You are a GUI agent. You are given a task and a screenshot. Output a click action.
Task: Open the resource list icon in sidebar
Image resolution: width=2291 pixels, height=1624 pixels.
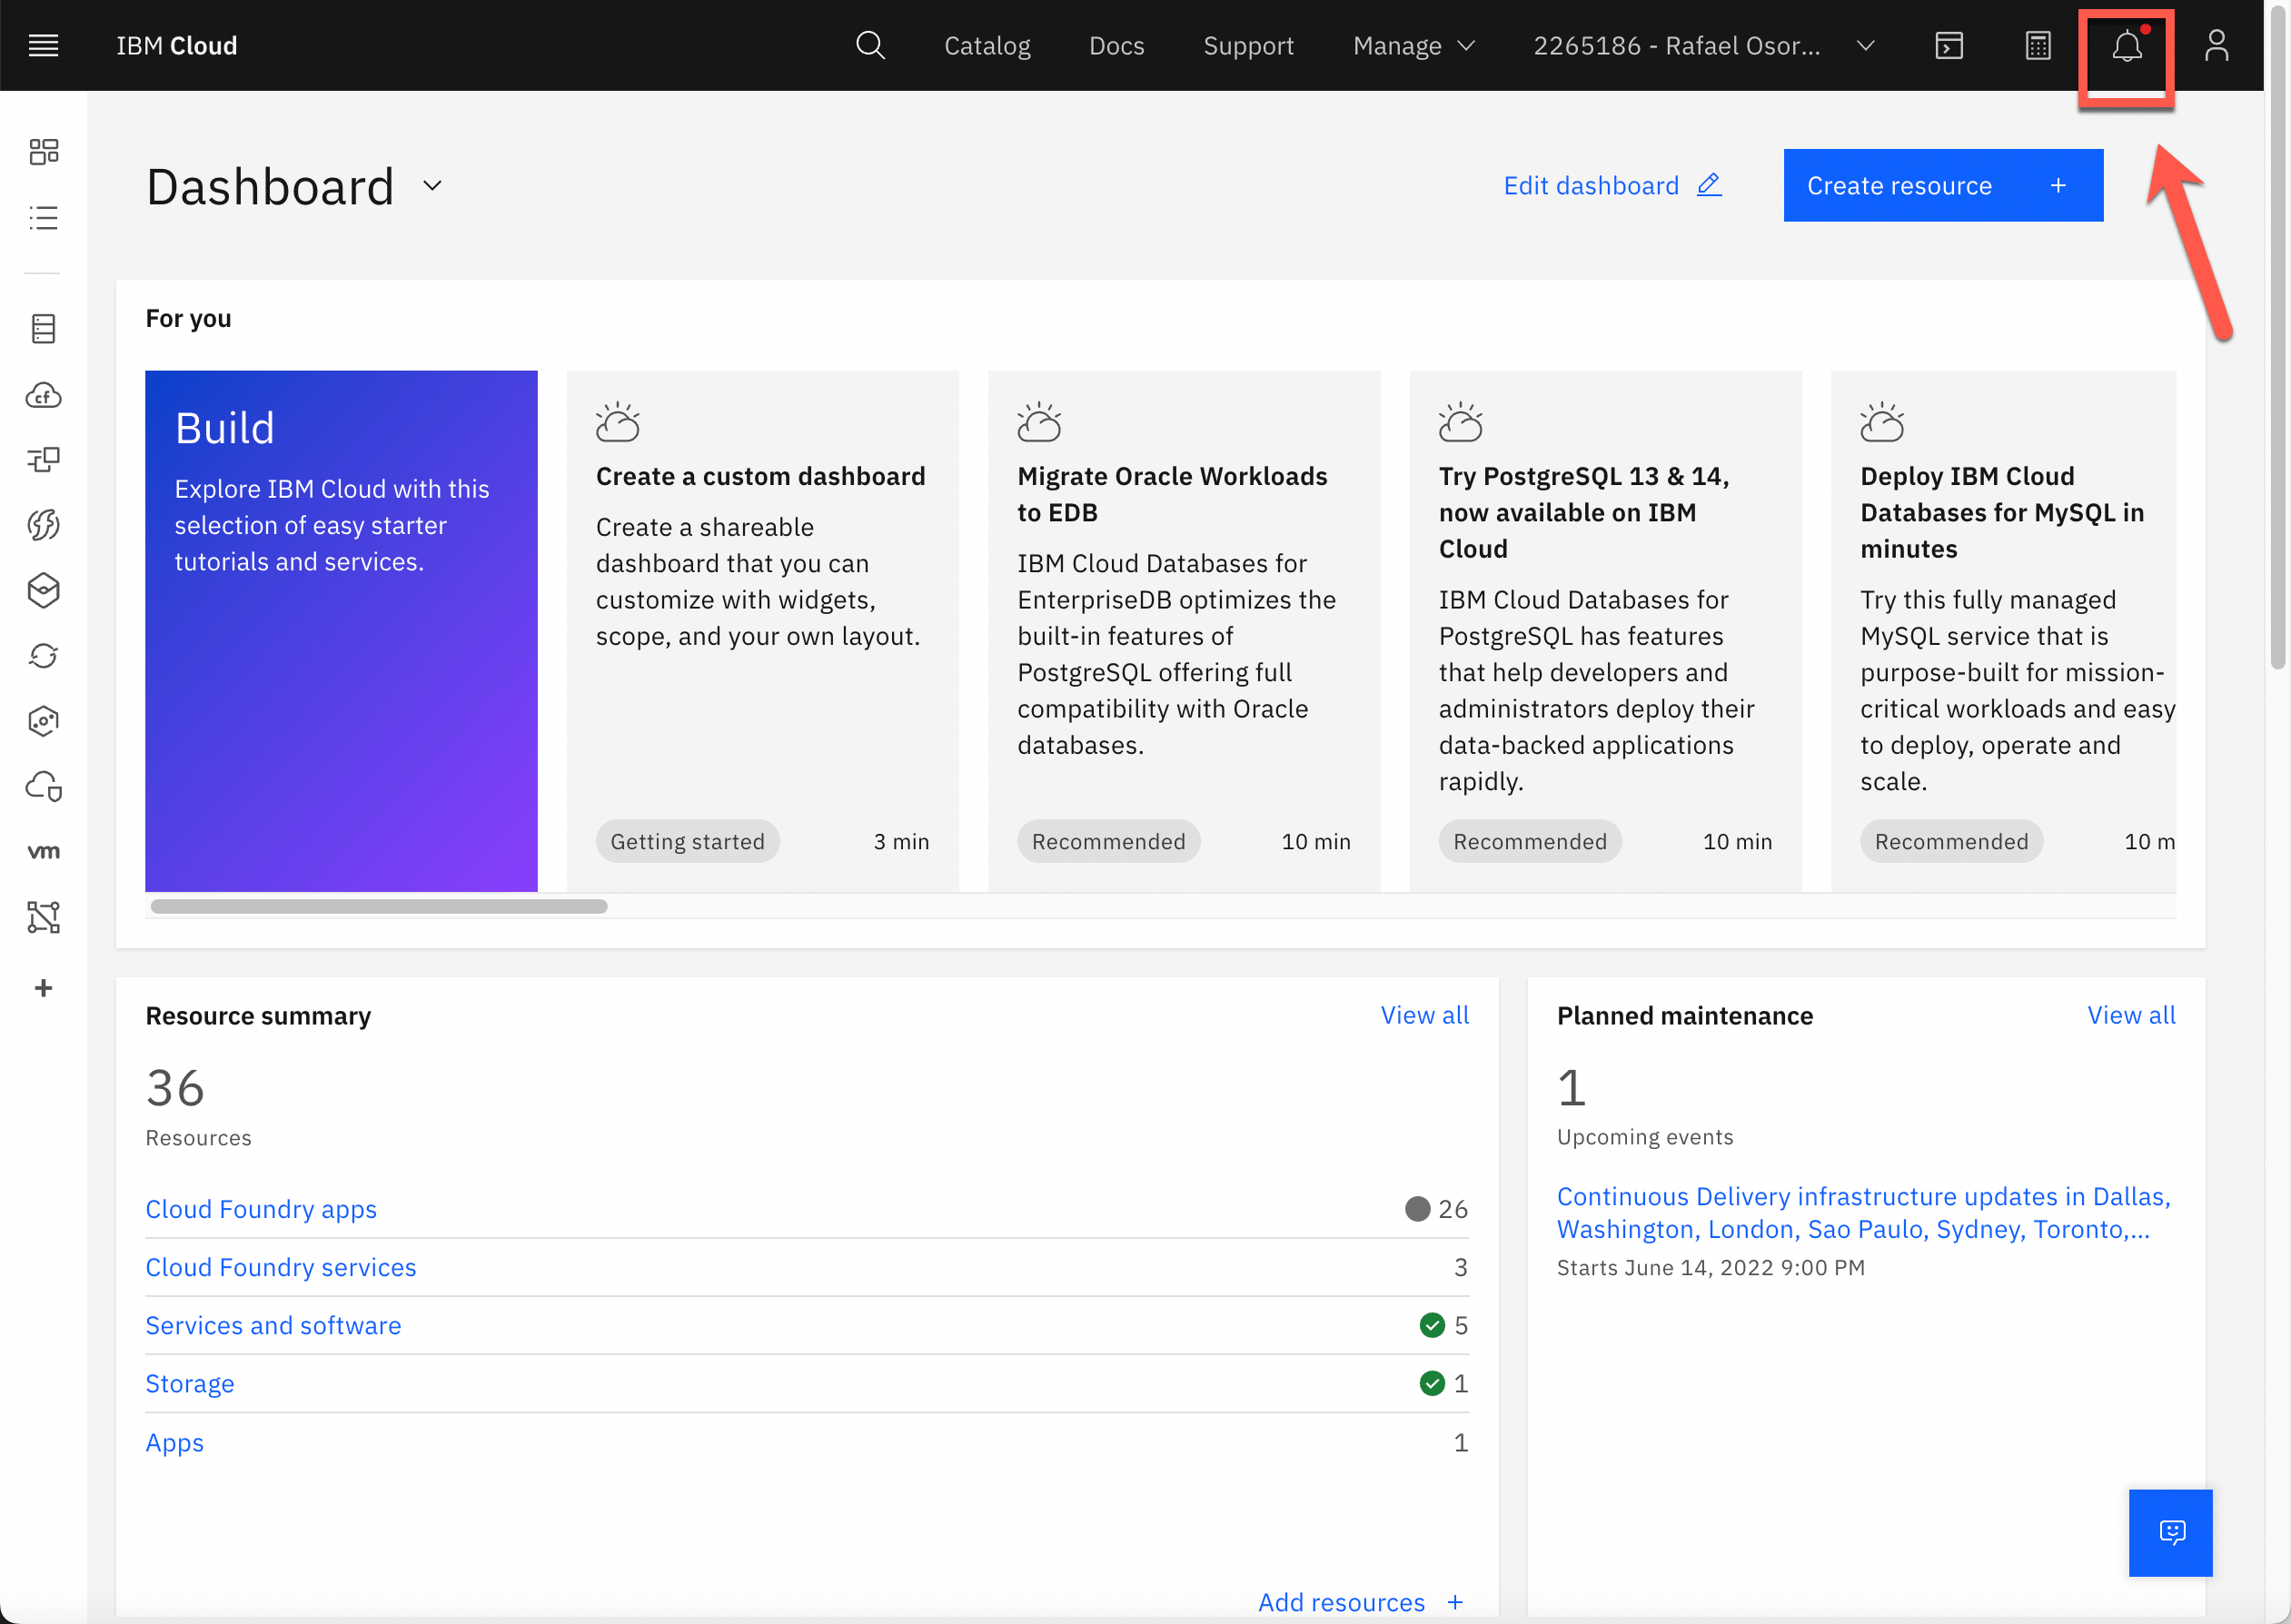click(x=44, y=218)
